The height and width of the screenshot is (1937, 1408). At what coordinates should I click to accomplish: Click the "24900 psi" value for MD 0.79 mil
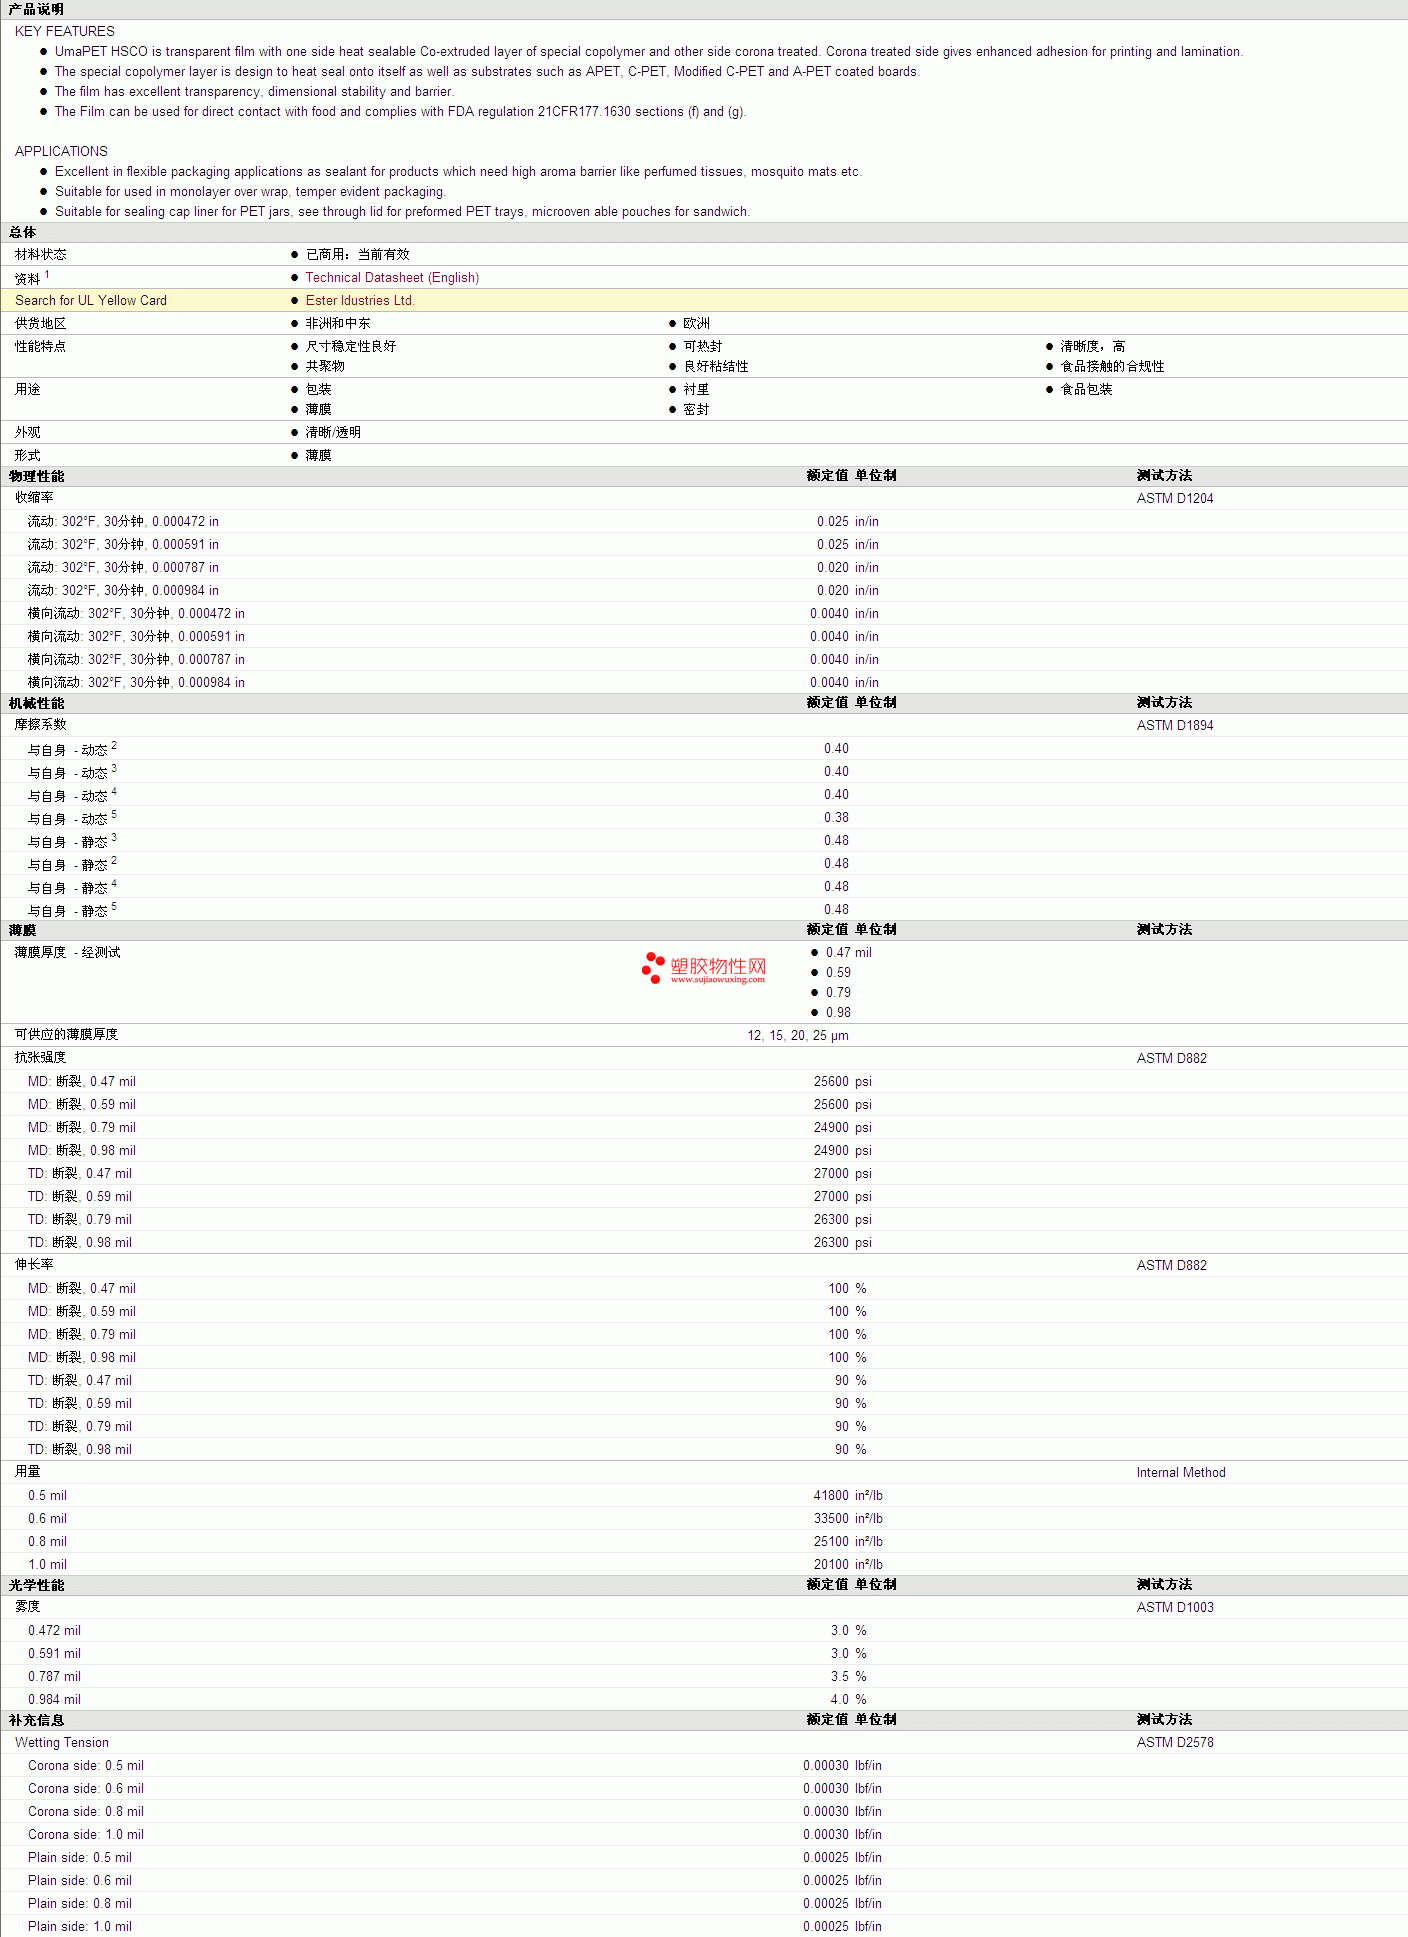point(843,1128)
